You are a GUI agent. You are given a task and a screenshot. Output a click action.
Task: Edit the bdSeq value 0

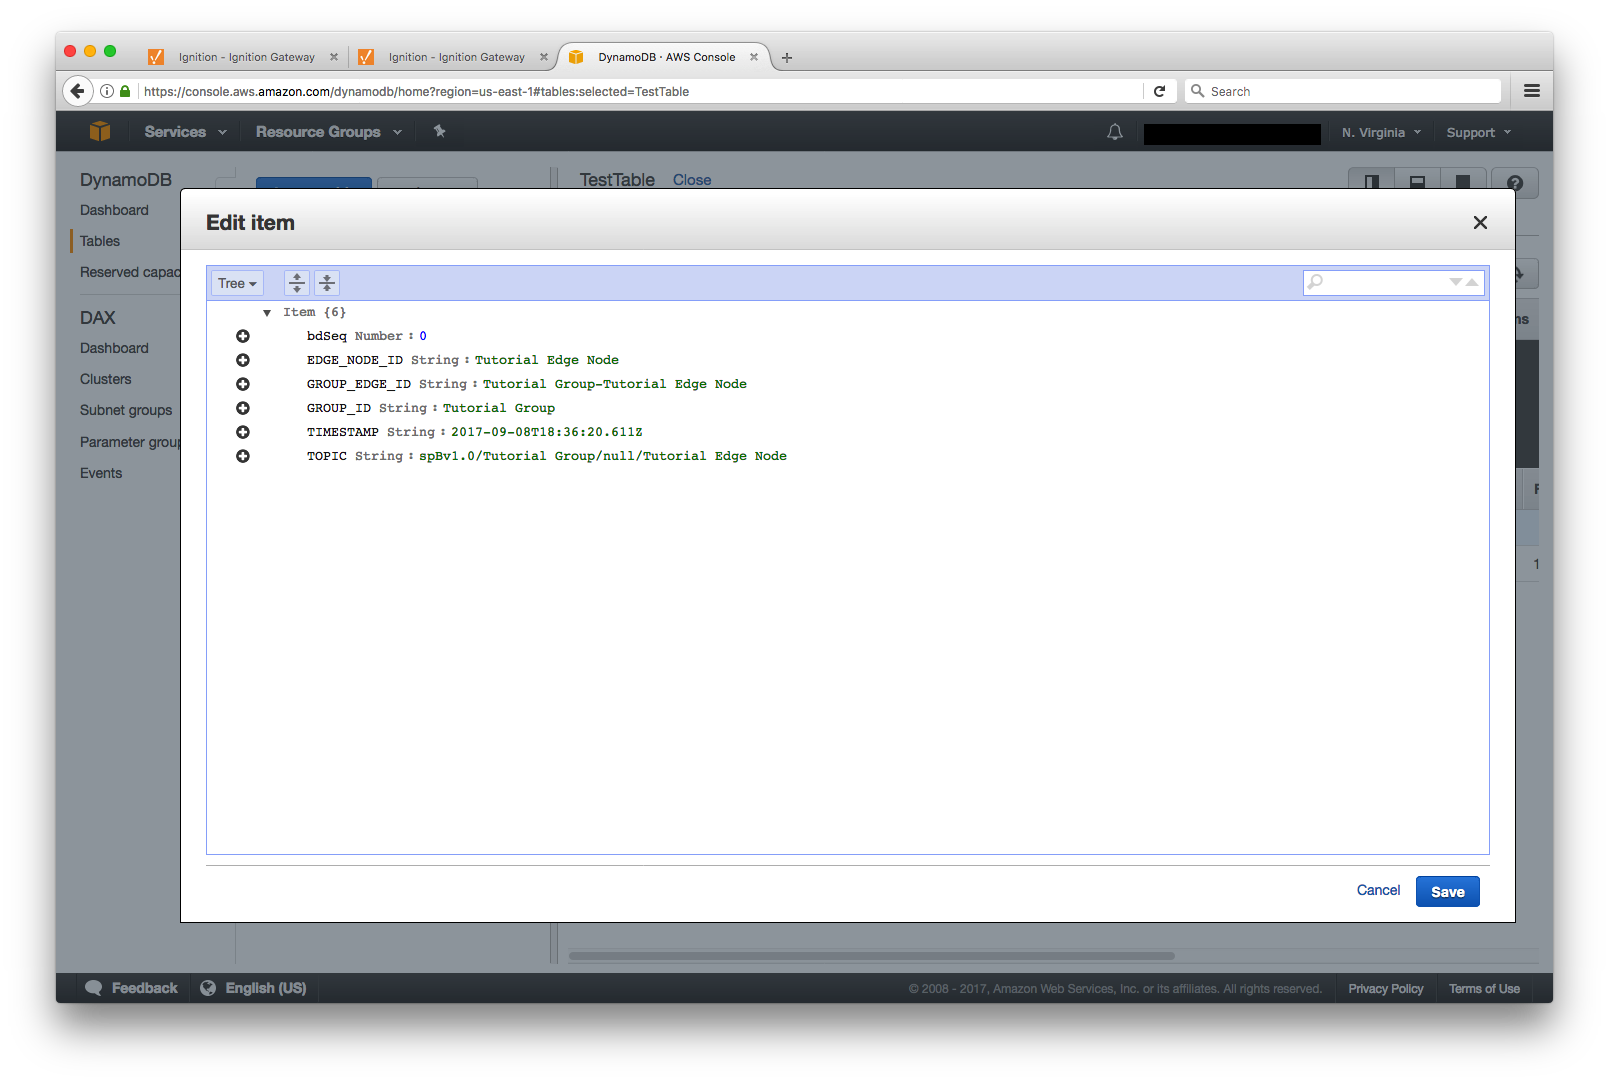pos(423,336)
